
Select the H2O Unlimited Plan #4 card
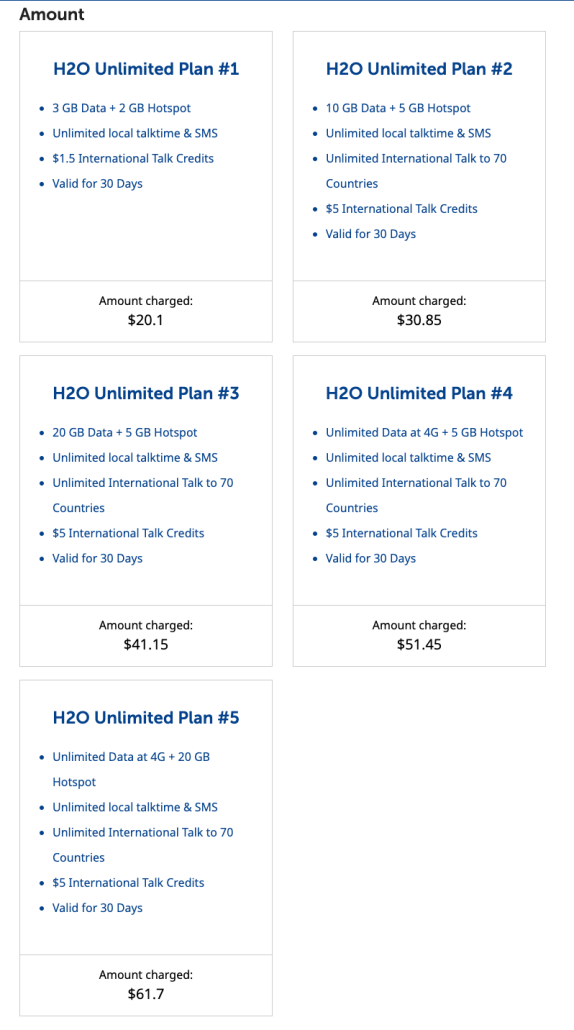click(419, 511)
